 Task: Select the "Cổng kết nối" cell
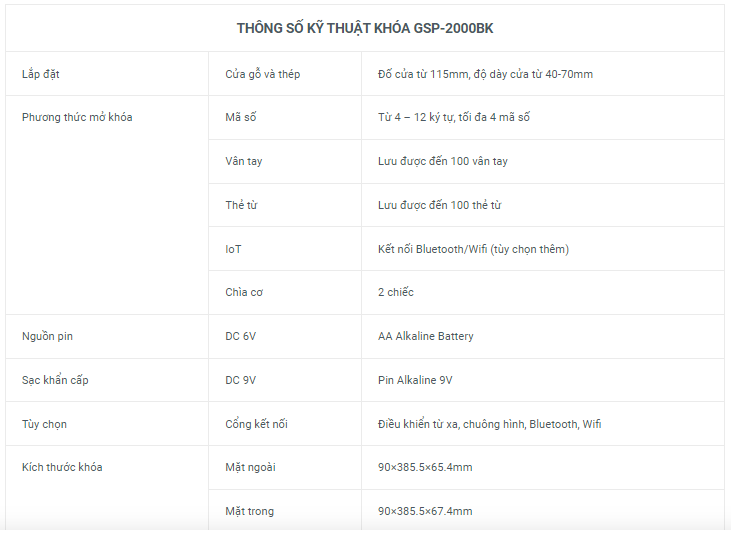256,424
